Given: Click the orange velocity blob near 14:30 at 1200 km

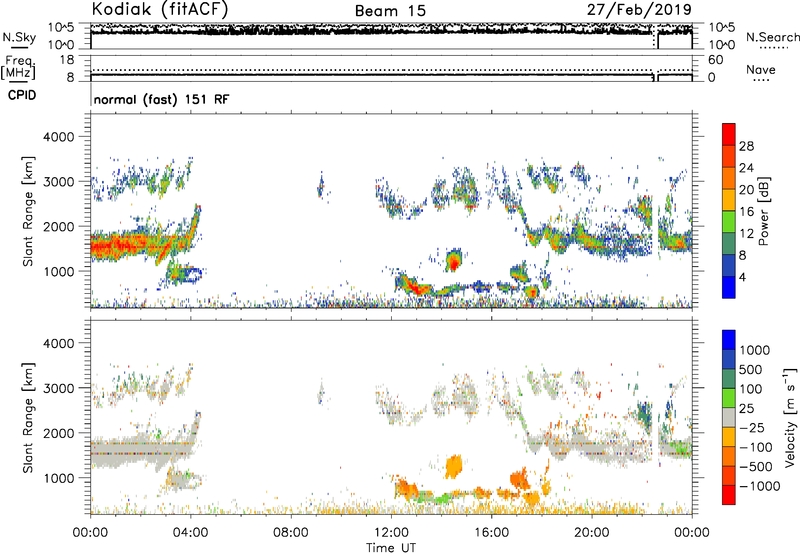Looking at the screenshot, I should (x=453, y=466).
